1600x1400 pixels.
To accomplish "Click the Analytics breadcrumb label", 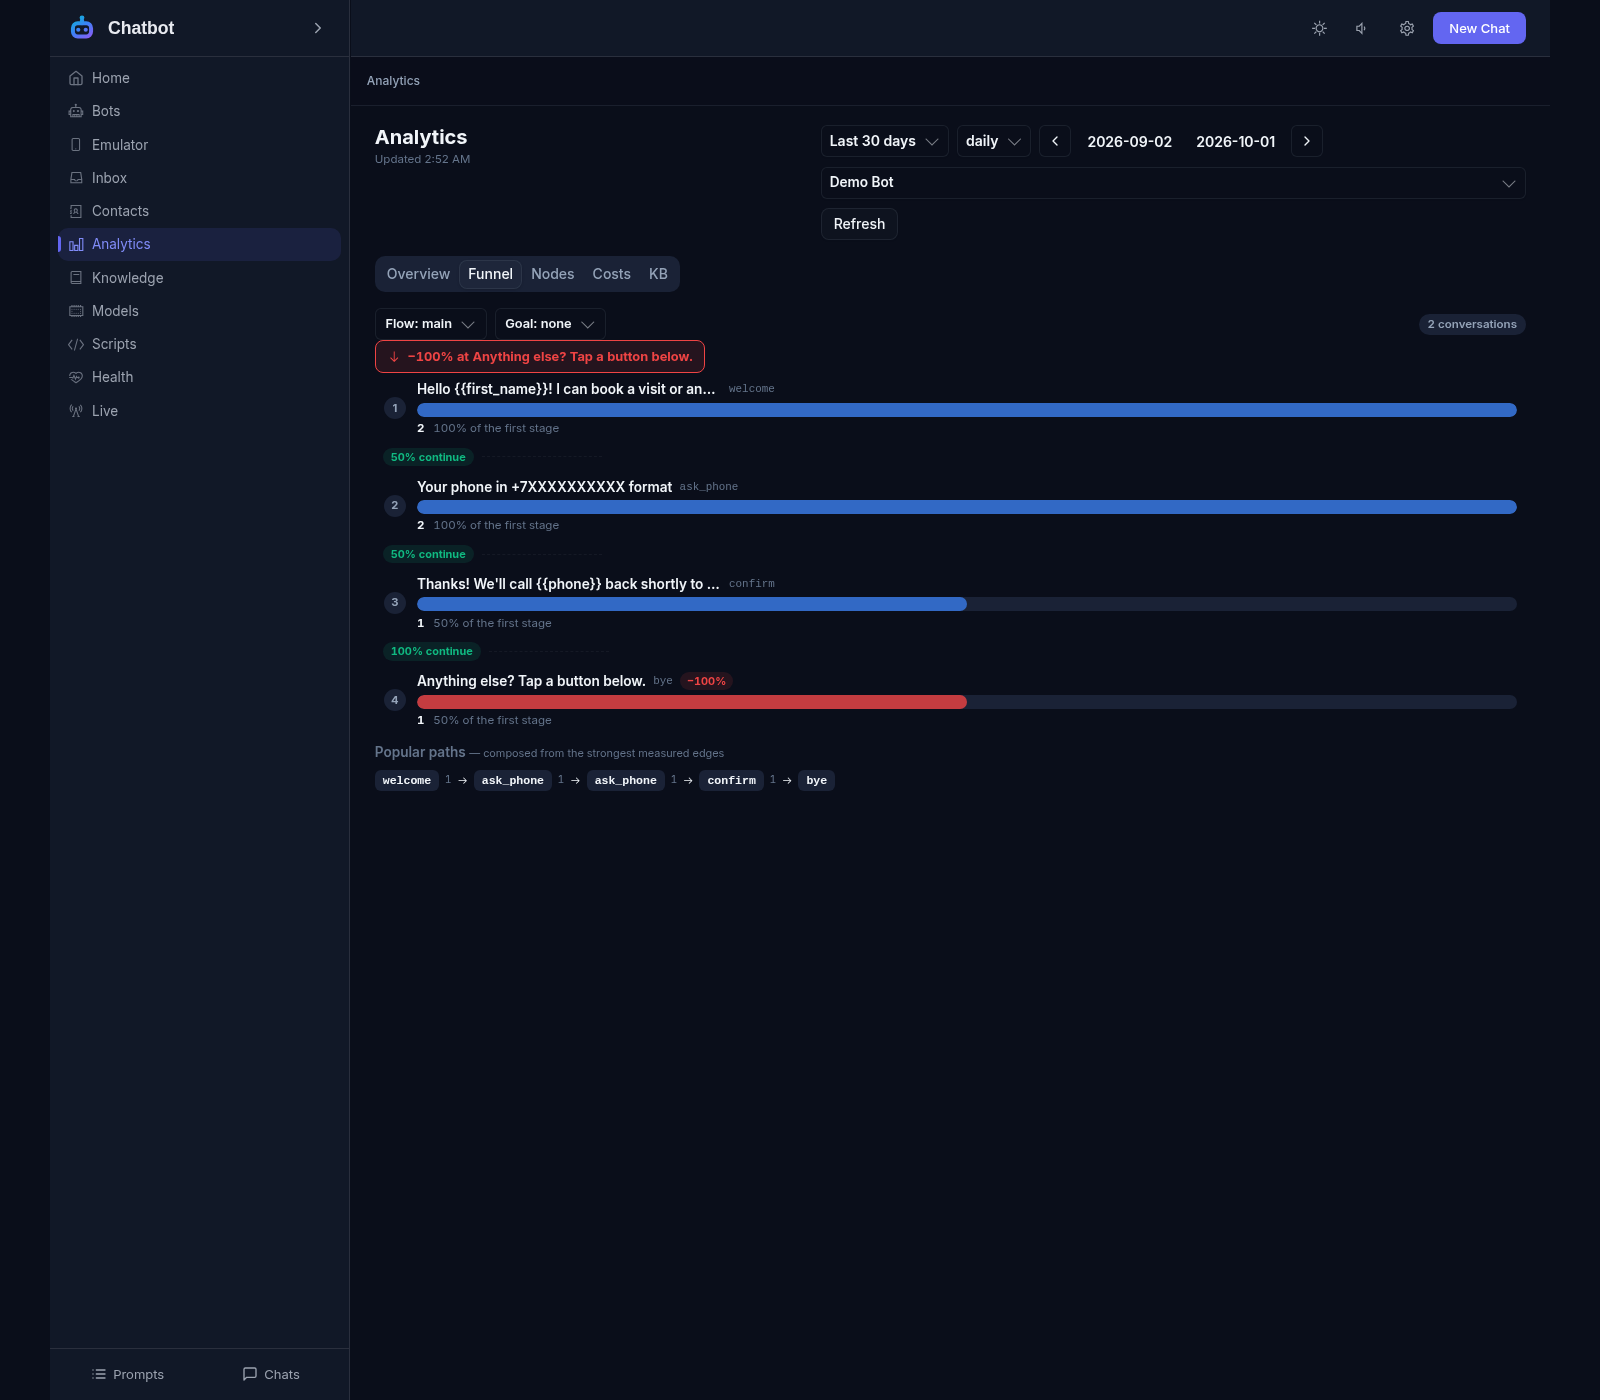I will (x=393, y=81).
